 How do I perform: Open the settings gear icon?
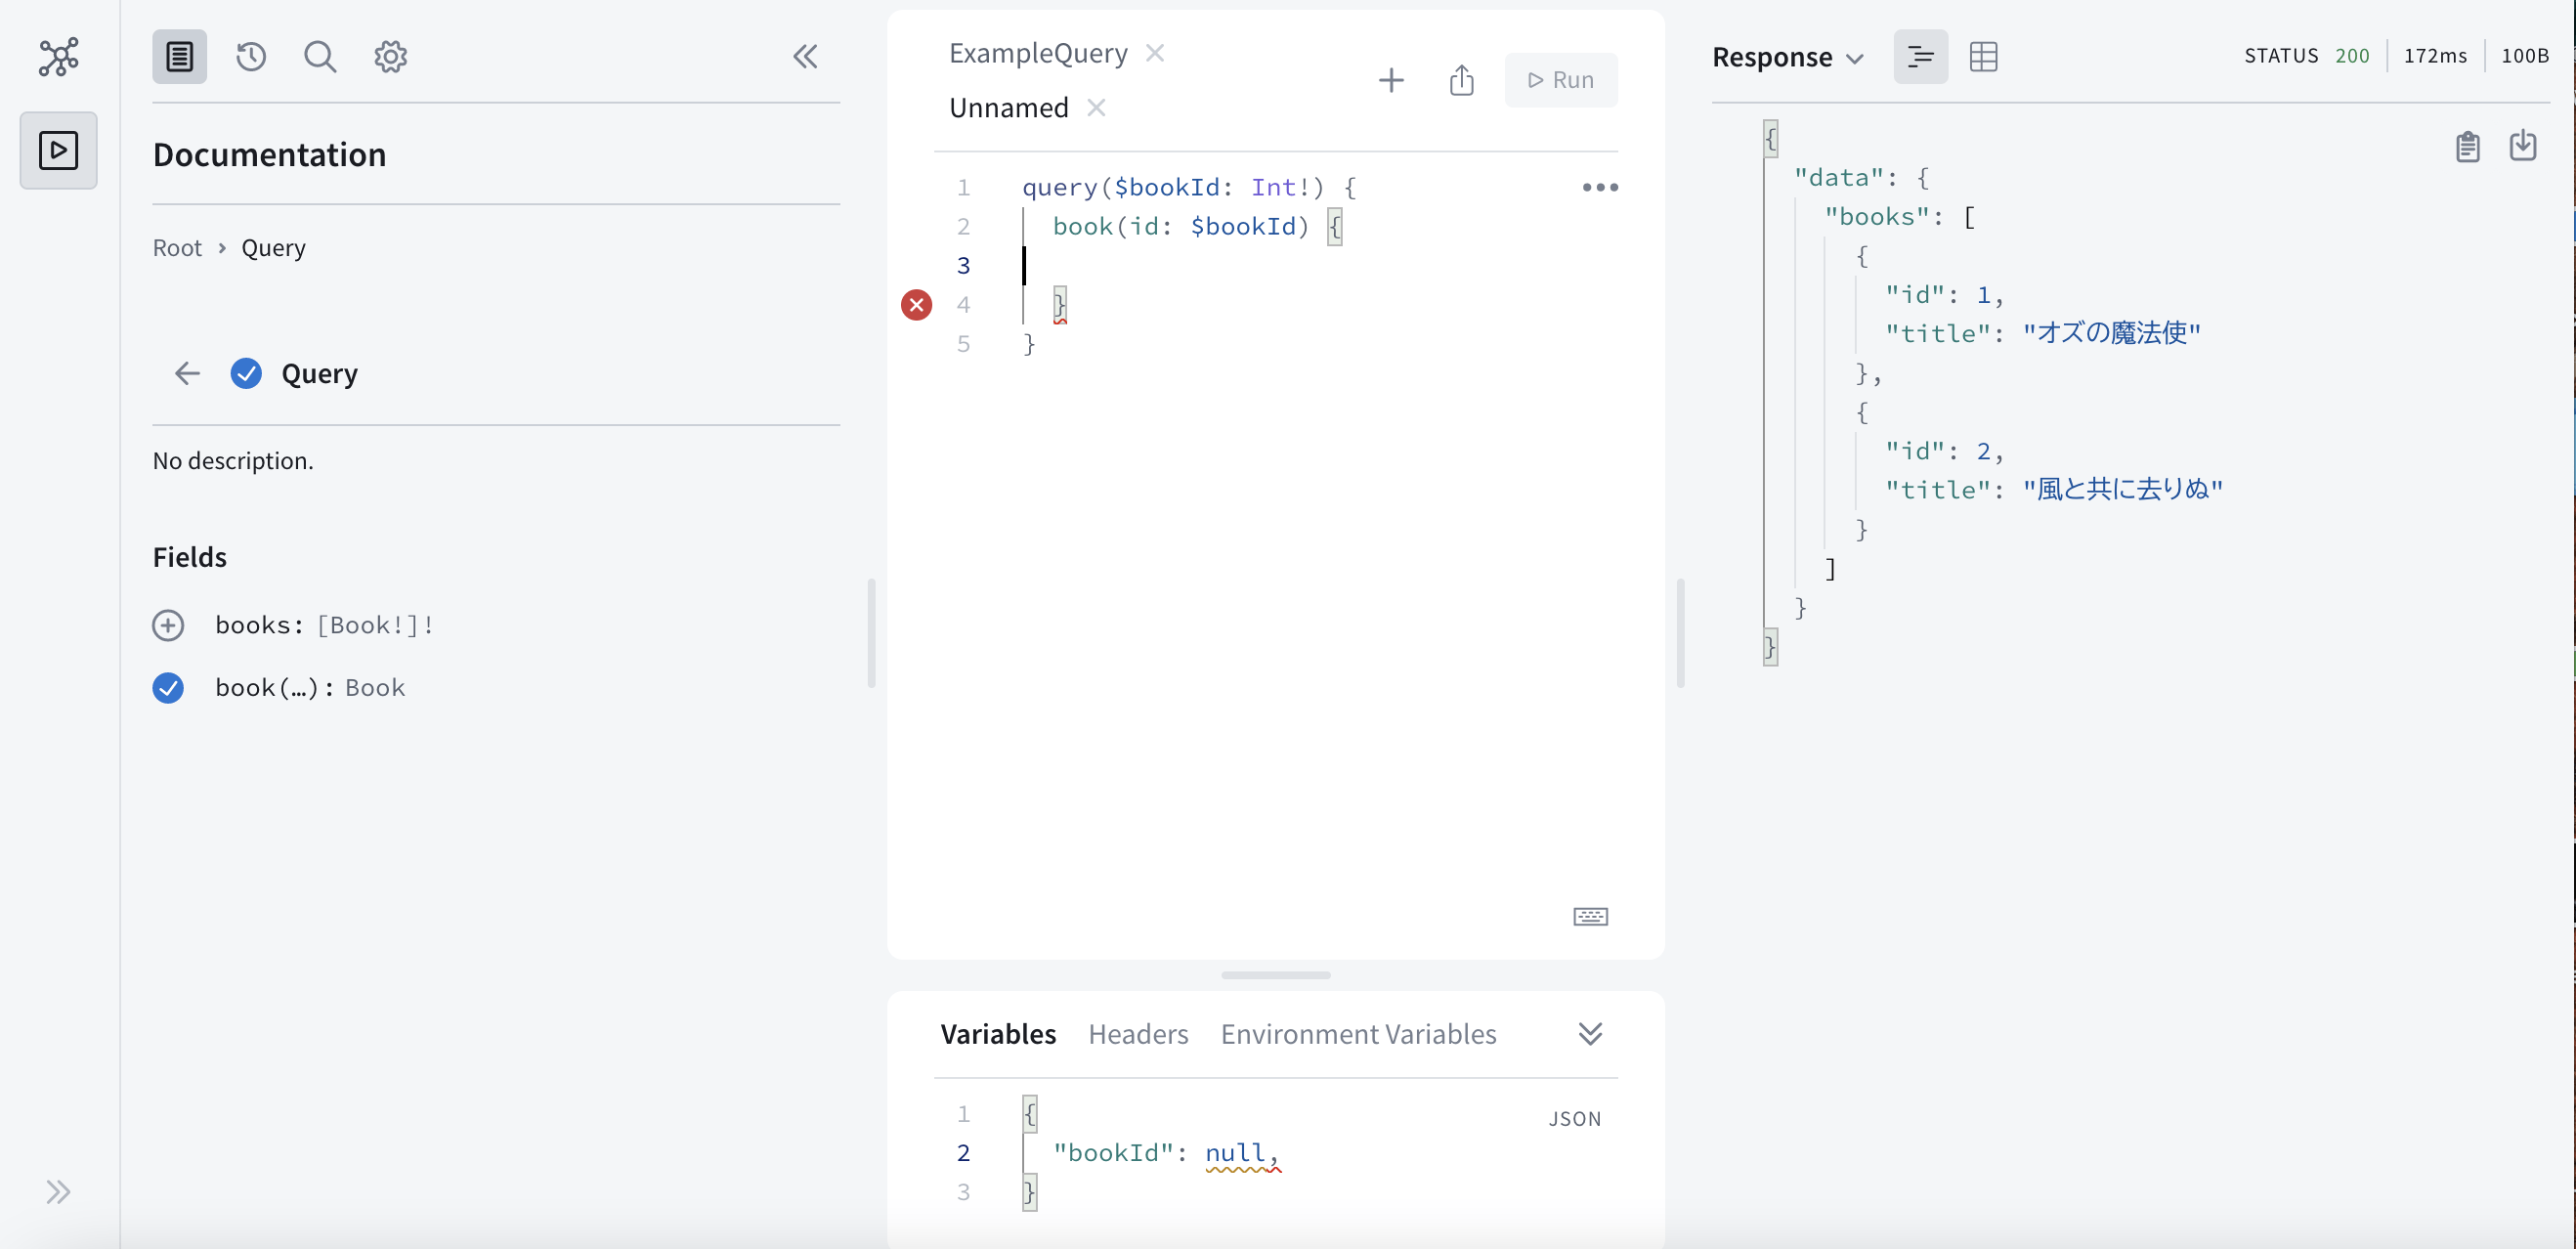(x=390, y=56)
